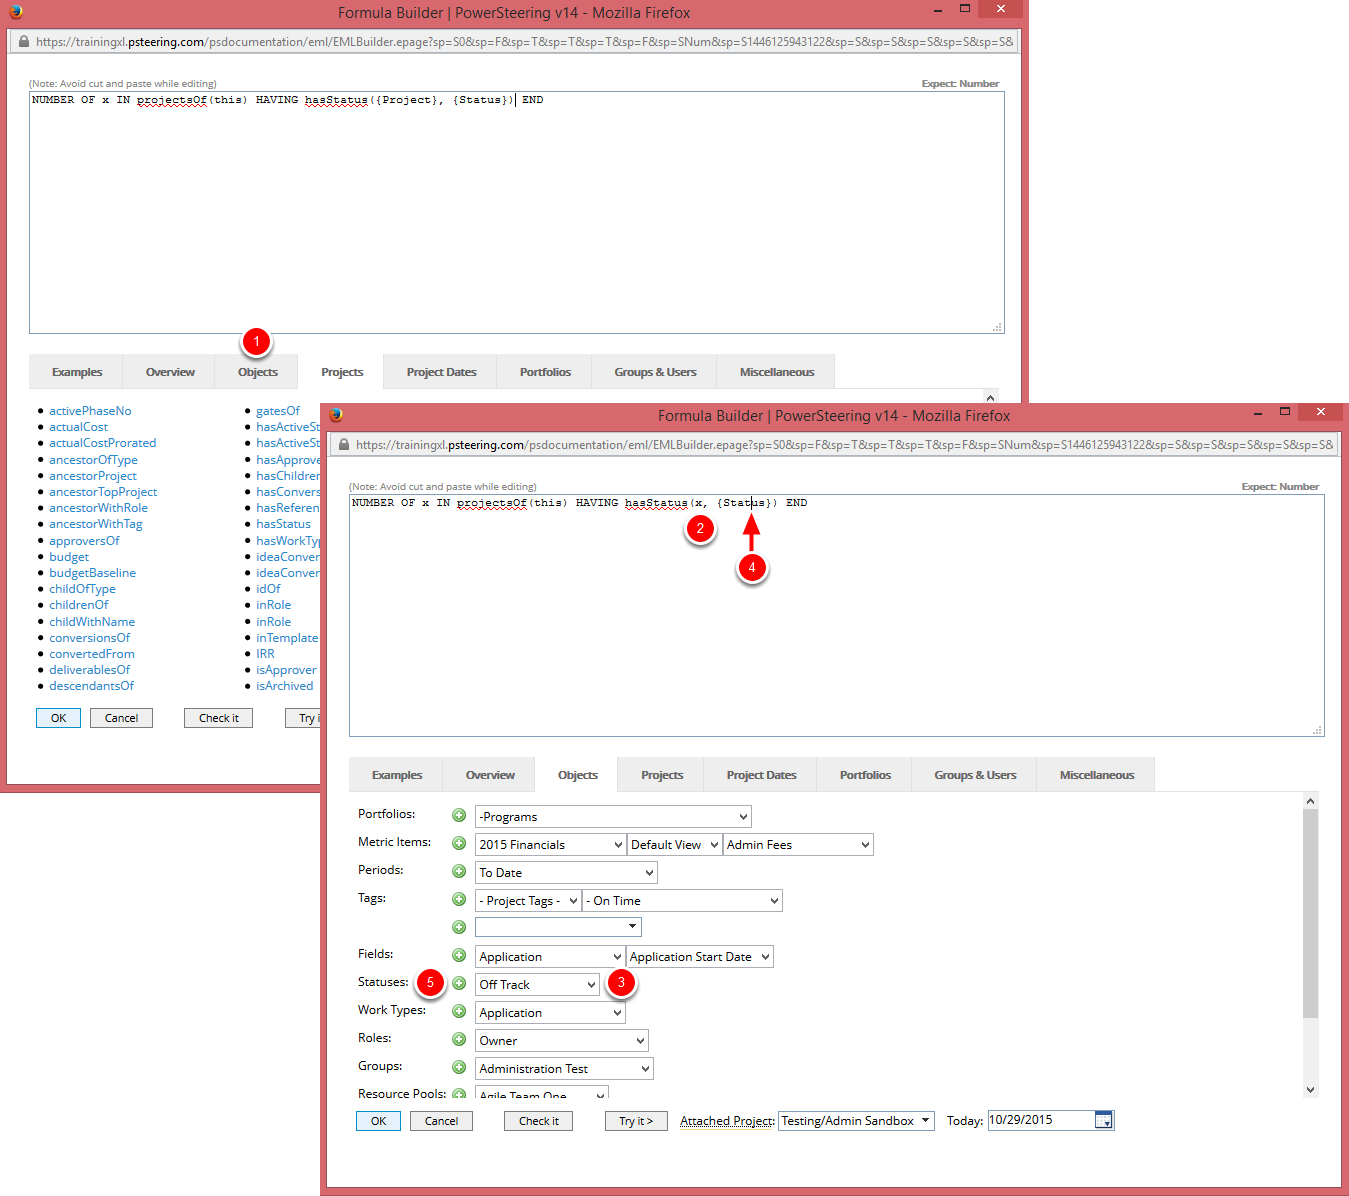Click the green plus icon next to Portfolios
1349x1196 pixels.
point(459,816)
